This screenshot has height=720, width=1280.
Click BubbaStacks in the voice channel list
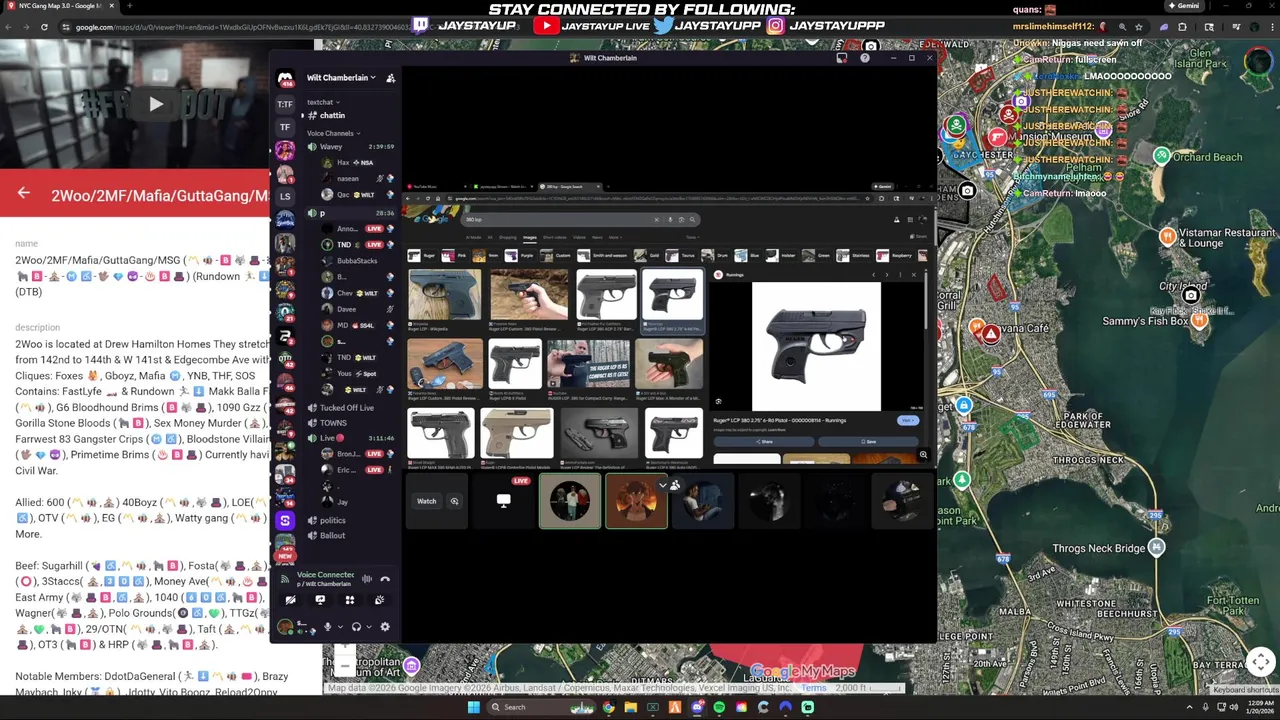coord(357,261)
